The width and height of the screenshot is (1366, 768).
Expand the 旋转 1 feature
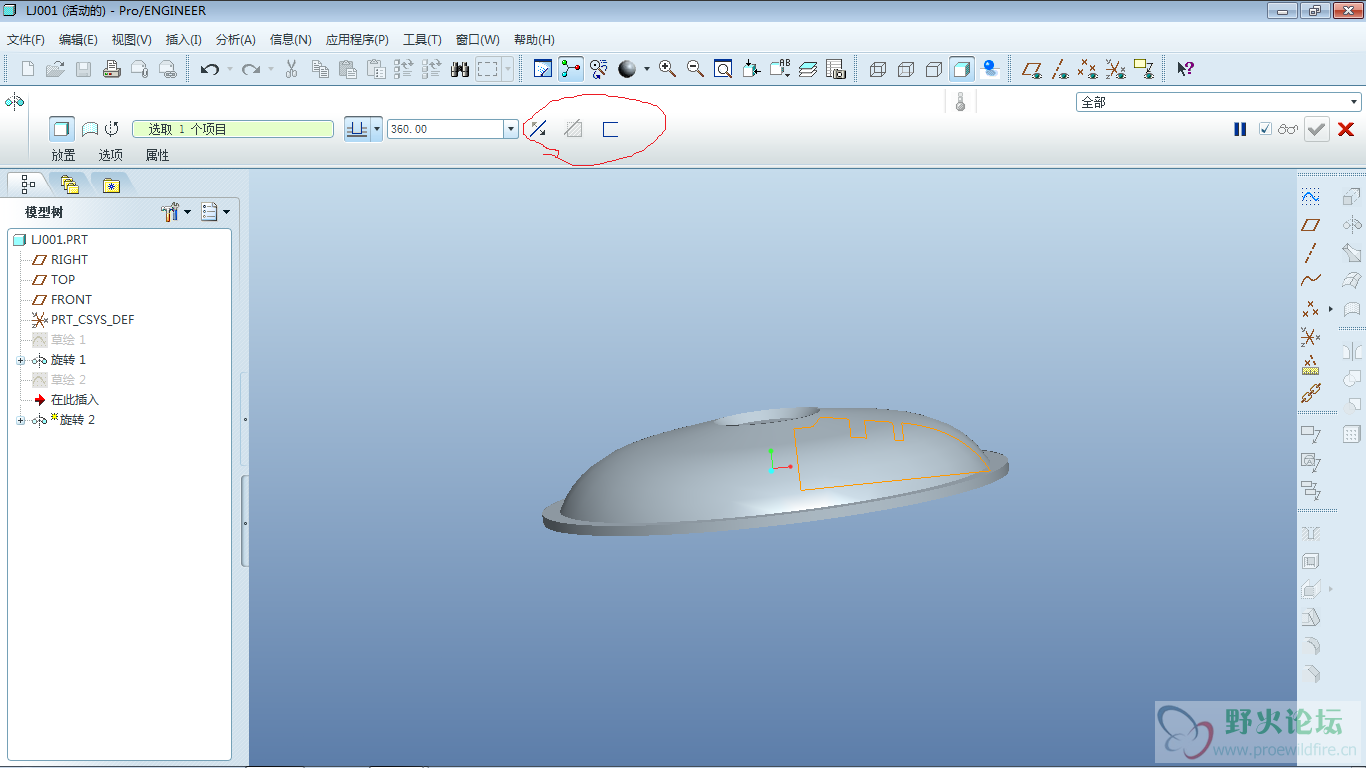click(x=20, y=360)
